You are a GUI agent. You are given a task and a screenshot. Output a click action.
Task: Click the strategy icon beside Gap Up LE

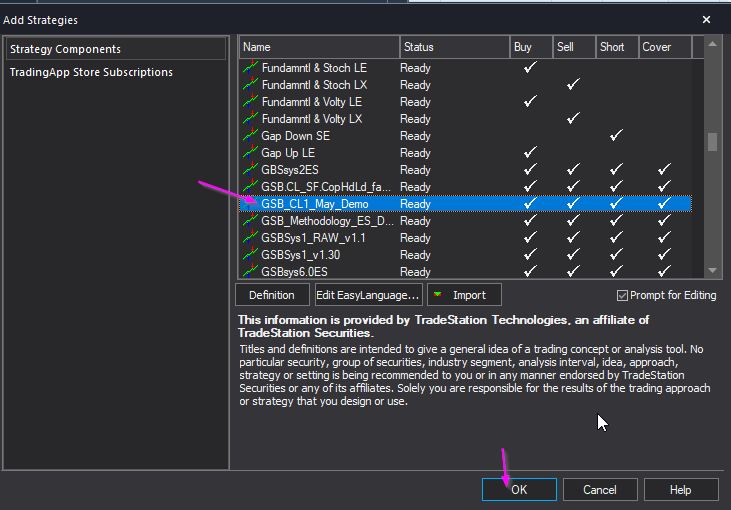point(250,153)
